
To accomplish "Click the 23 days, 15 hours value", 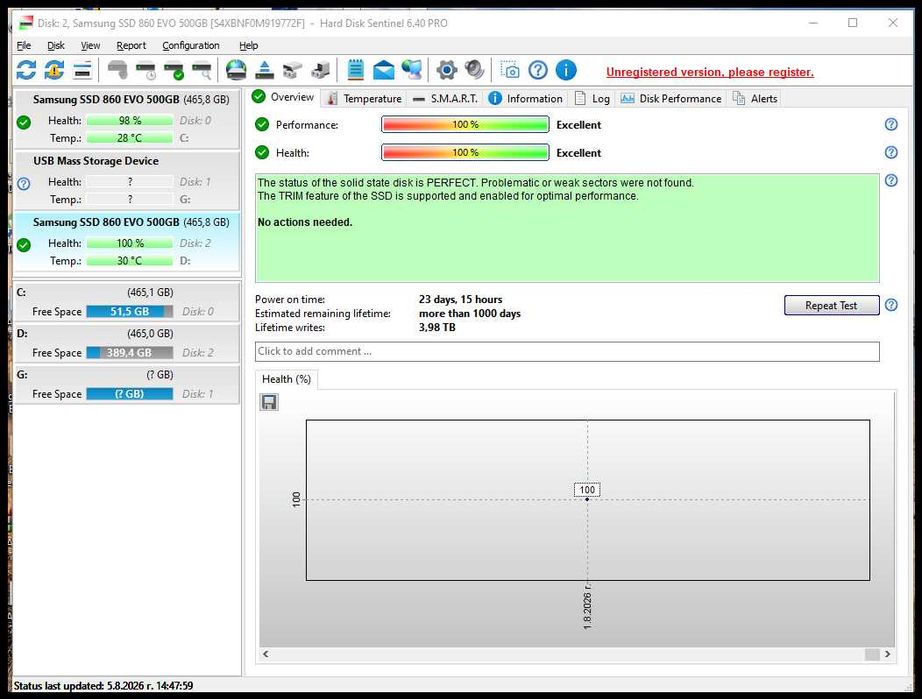I will click(x=460, y=299).
